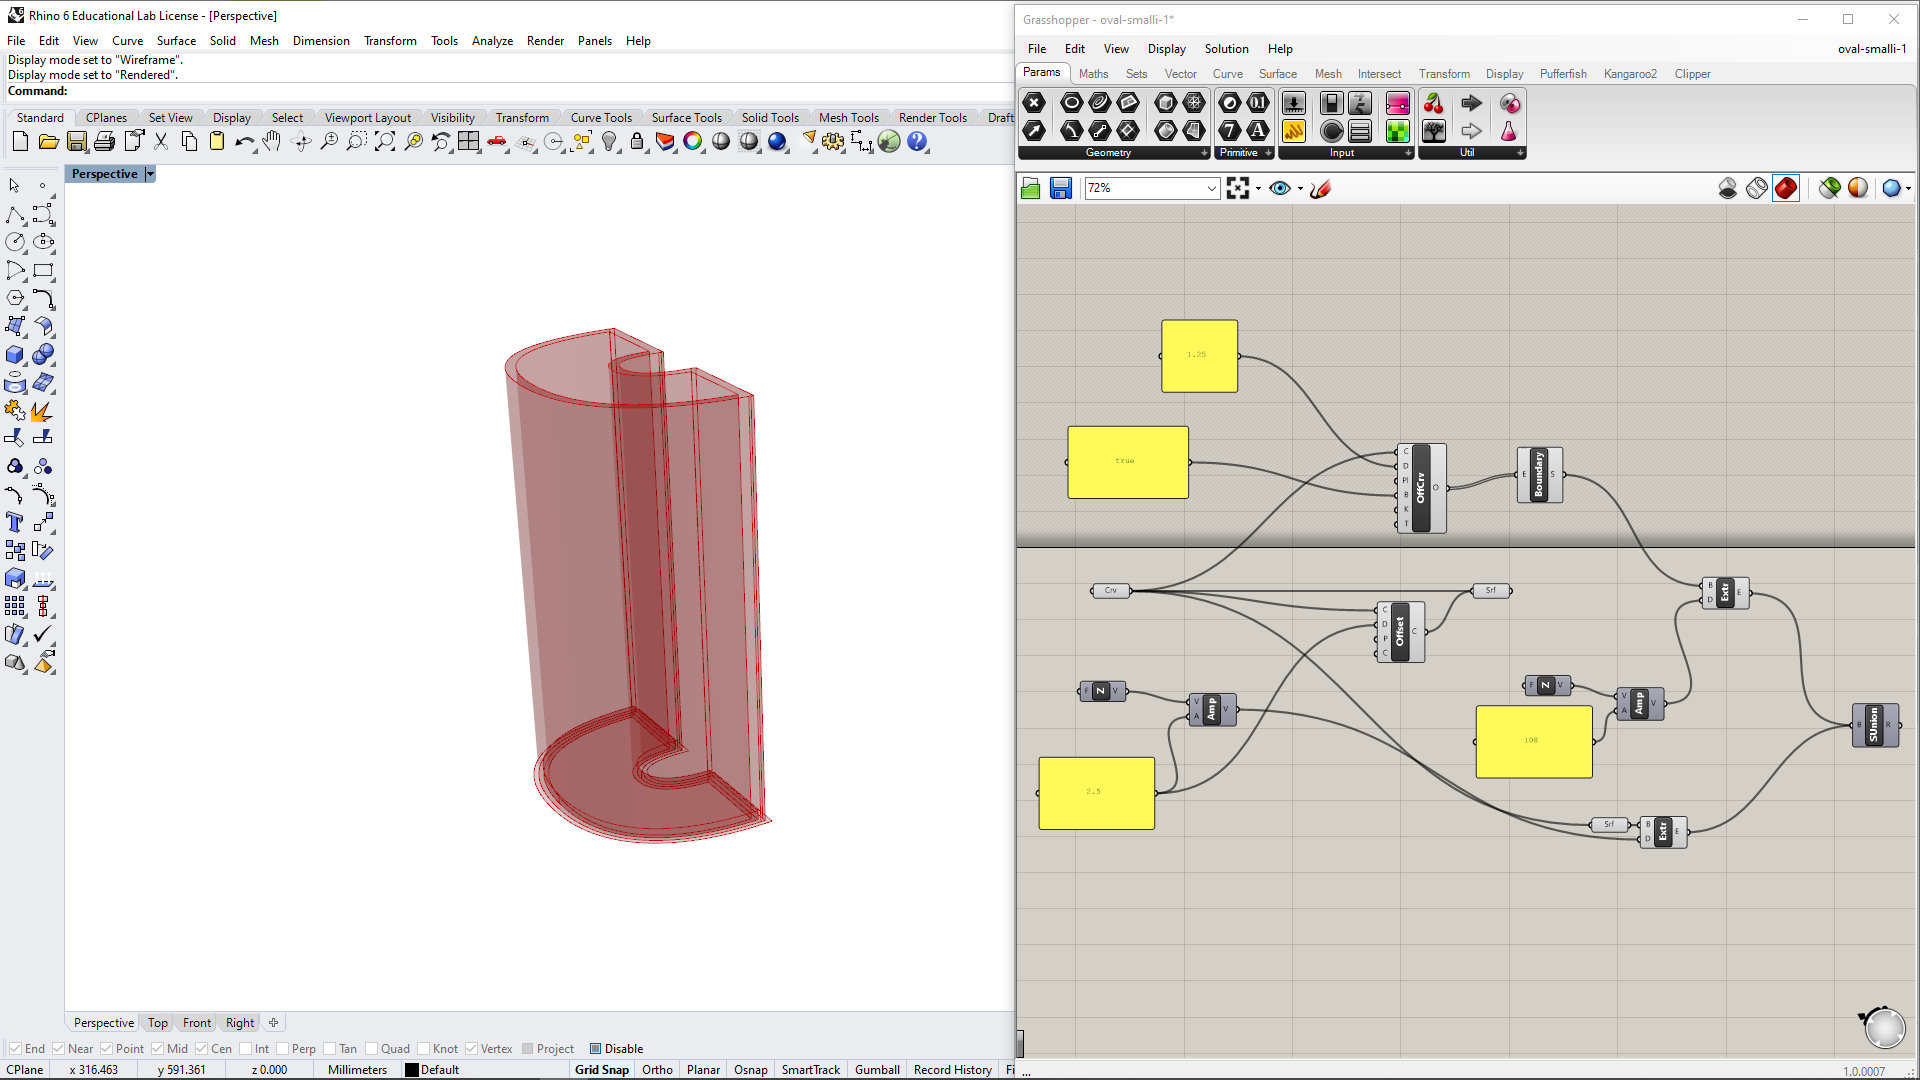Click the Record History button
1920x1080 pixels.
pos(952,1070)
